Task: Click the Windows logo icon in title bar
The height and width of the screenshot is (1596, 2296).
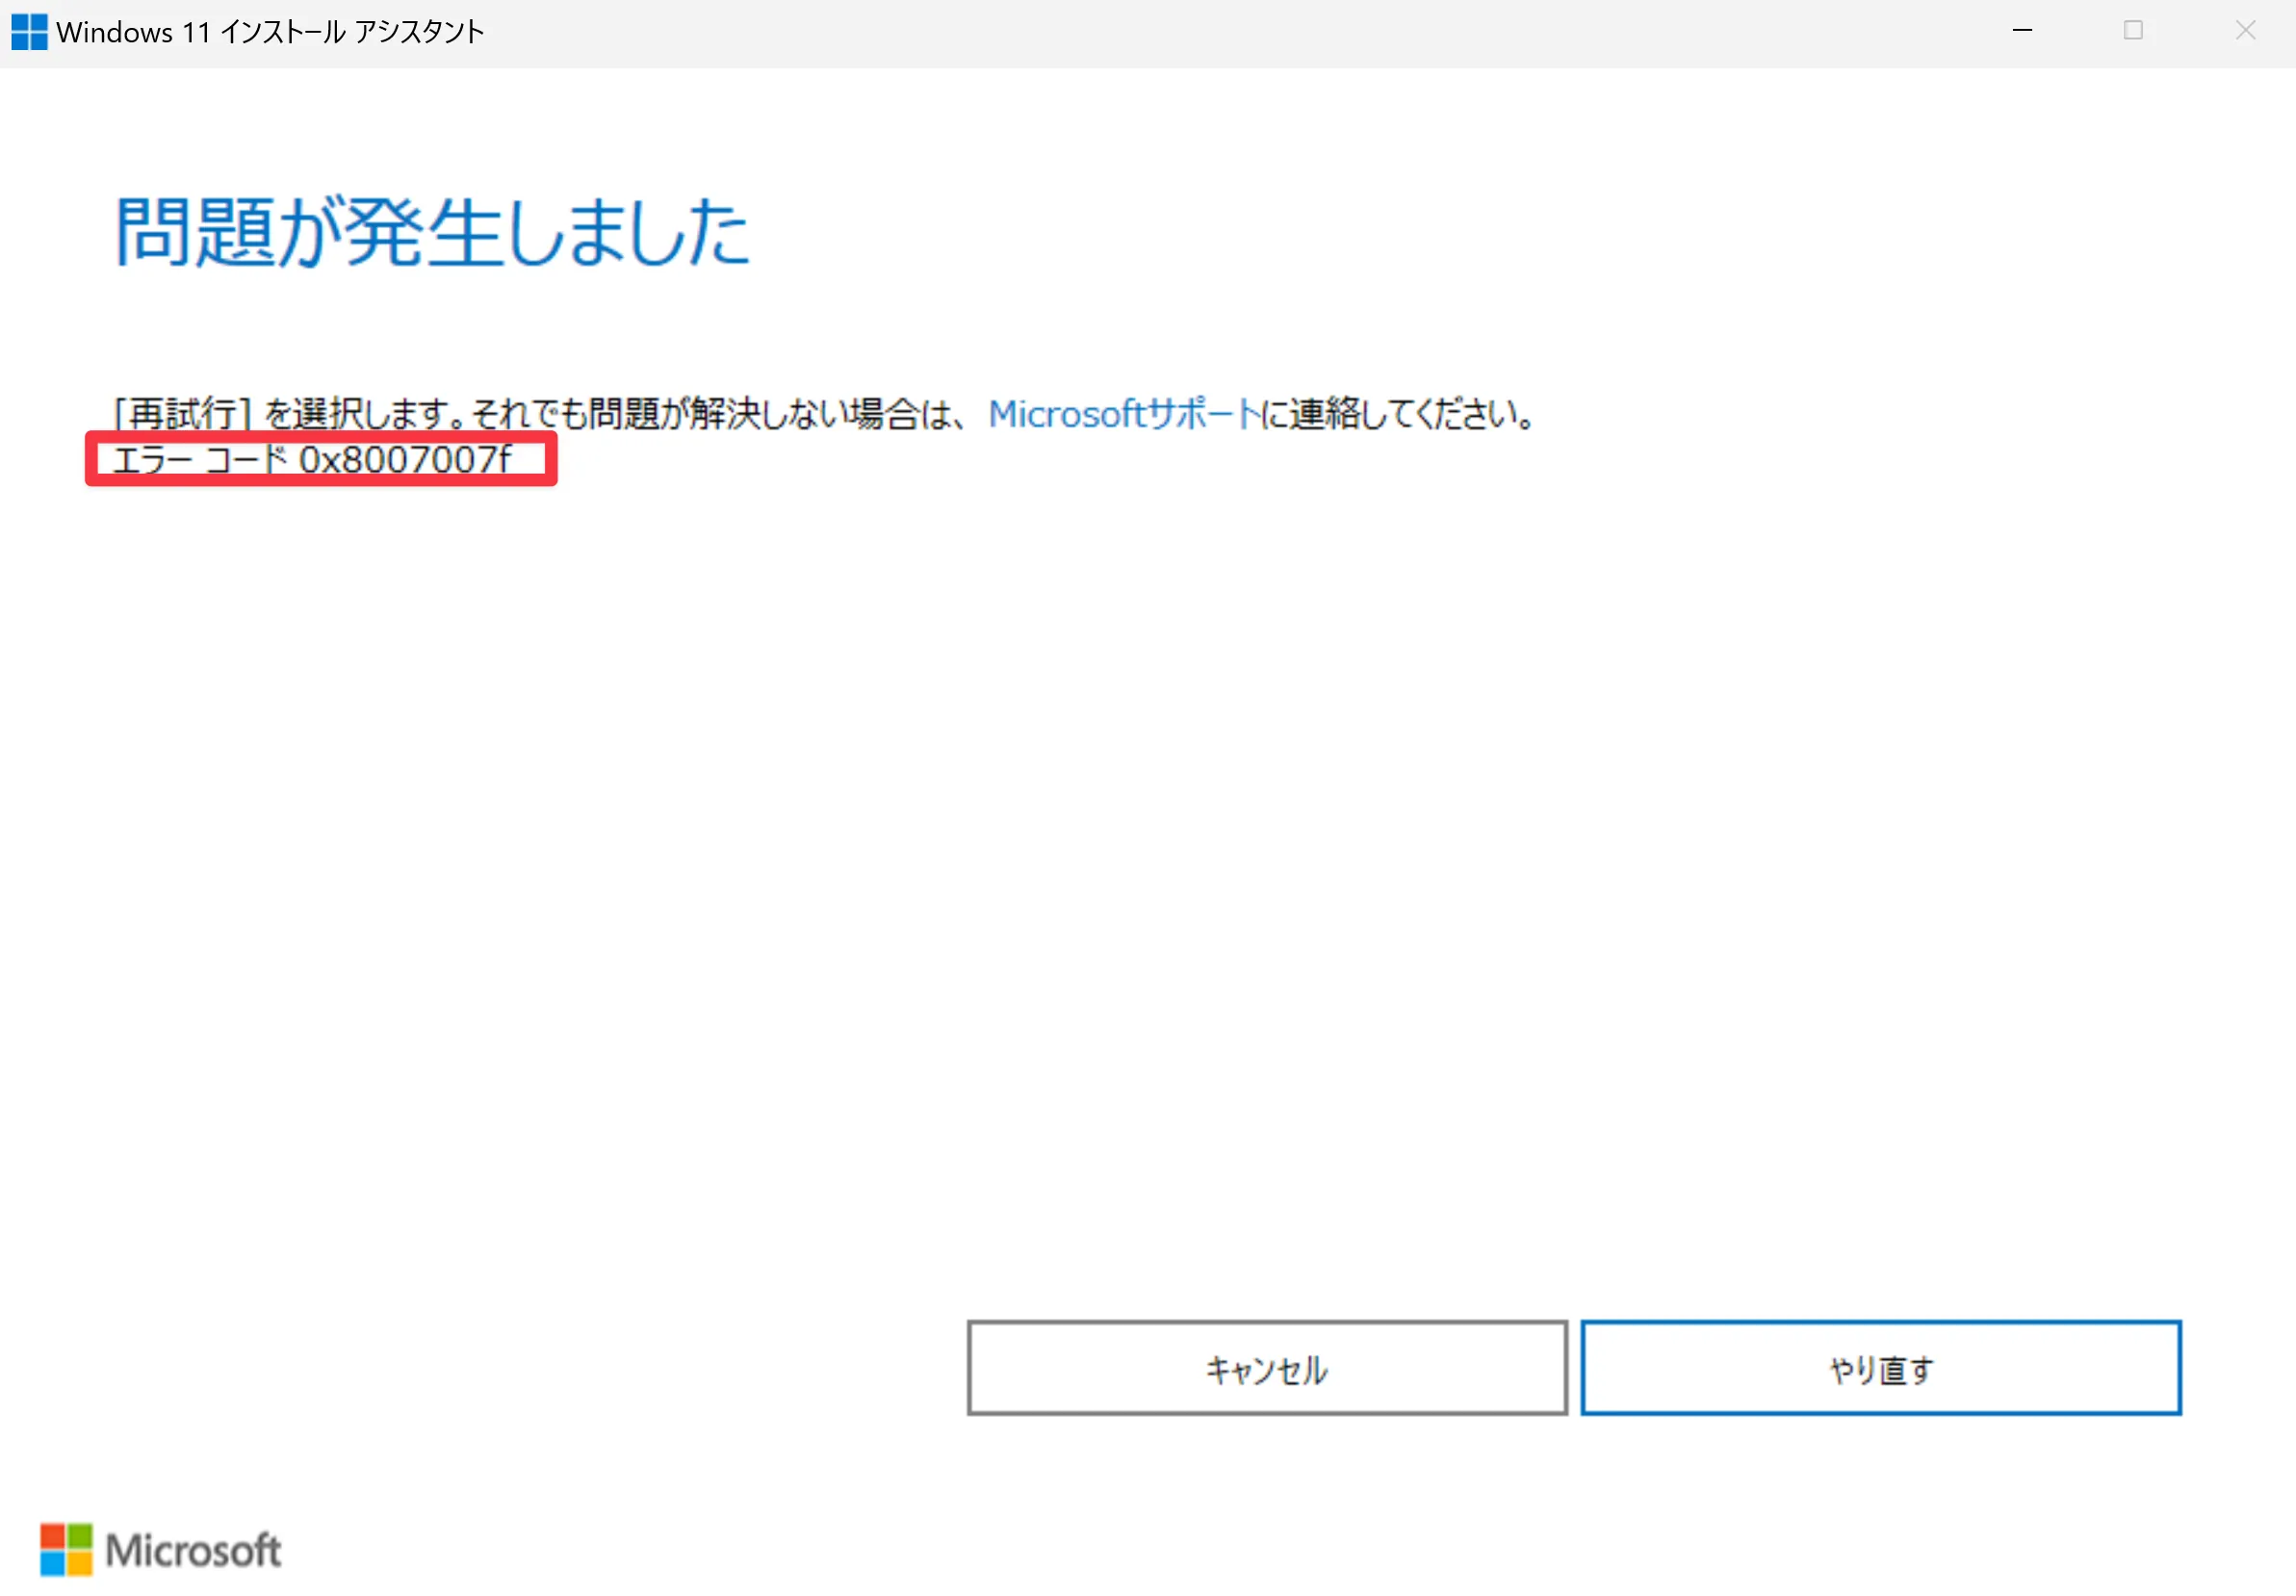Action: click(29, 32)
